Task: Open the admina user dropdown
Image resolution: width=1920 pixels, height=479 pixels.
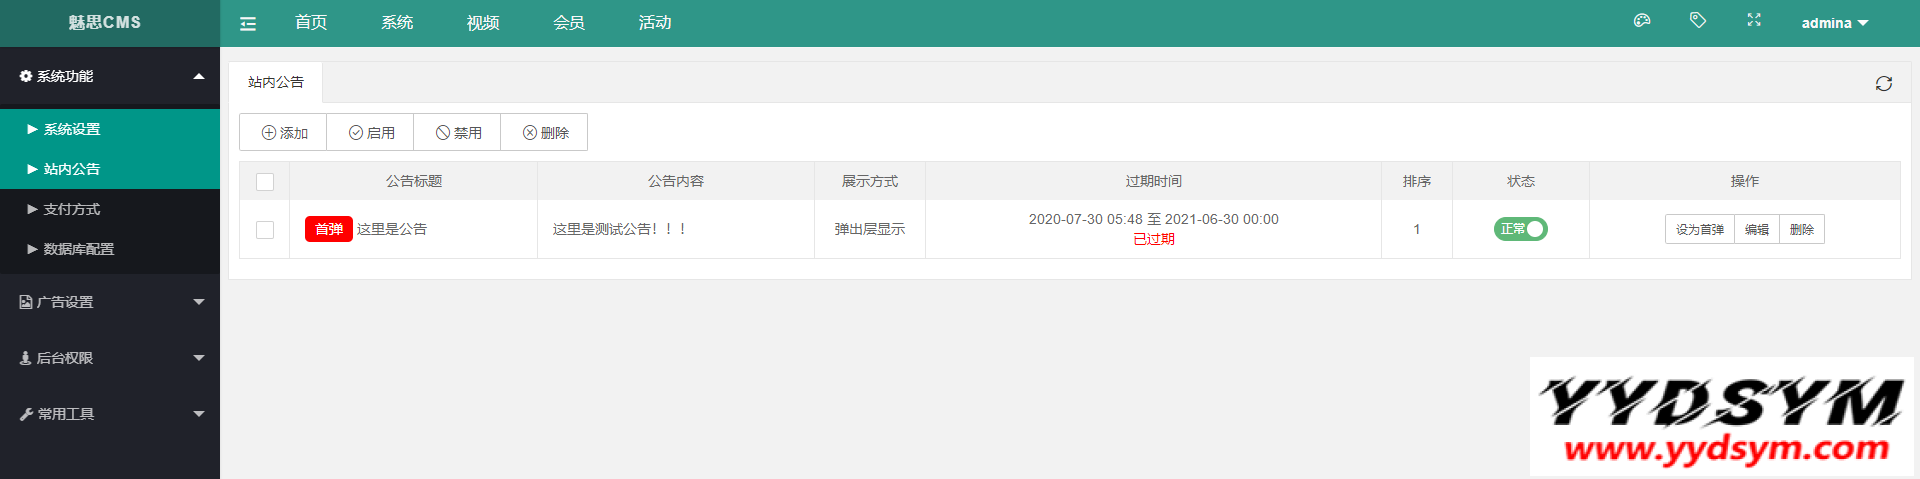Action: pyautogui.click(x=1835, y=23)
